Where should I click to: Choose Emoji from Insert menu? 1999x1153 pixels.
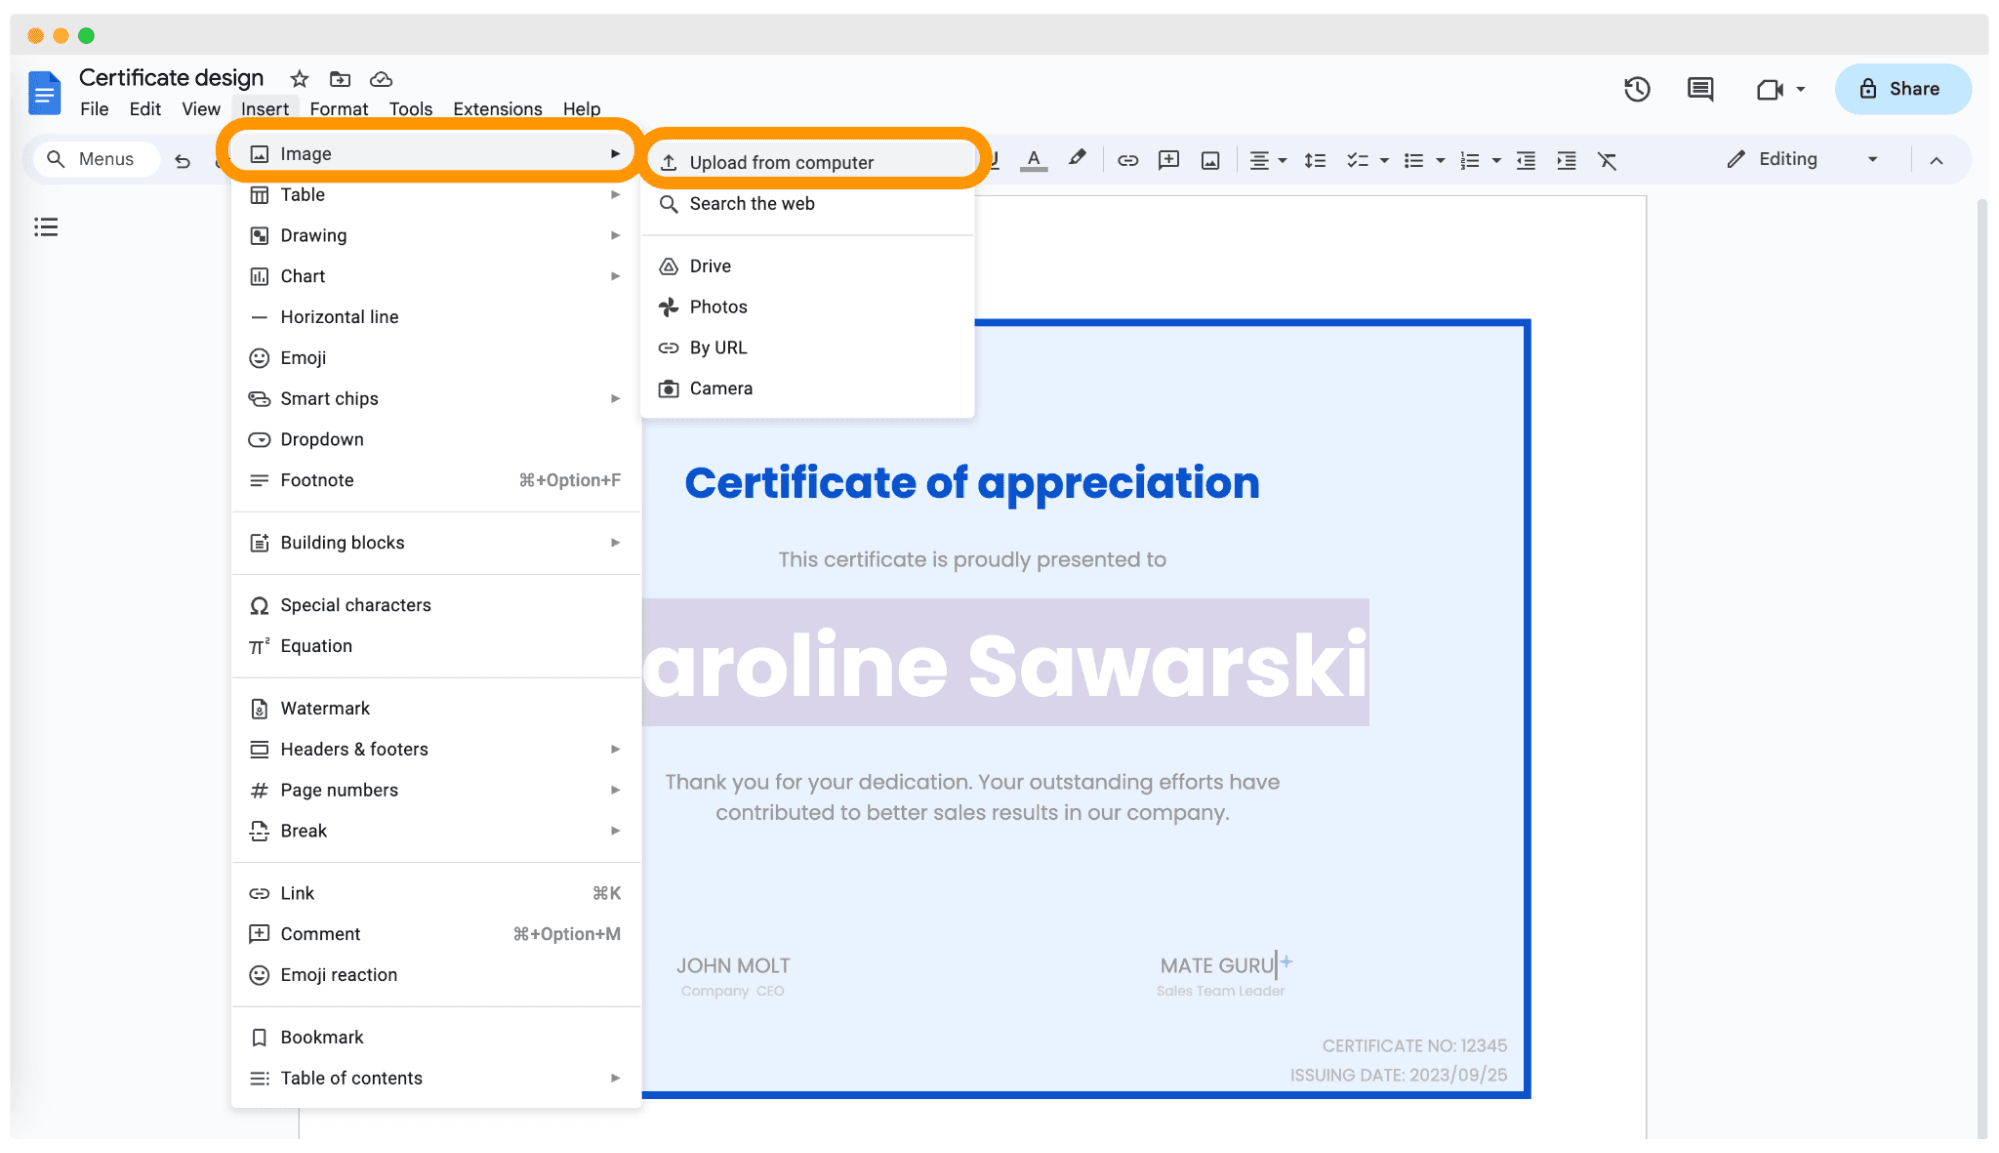(x=435, y=359)
